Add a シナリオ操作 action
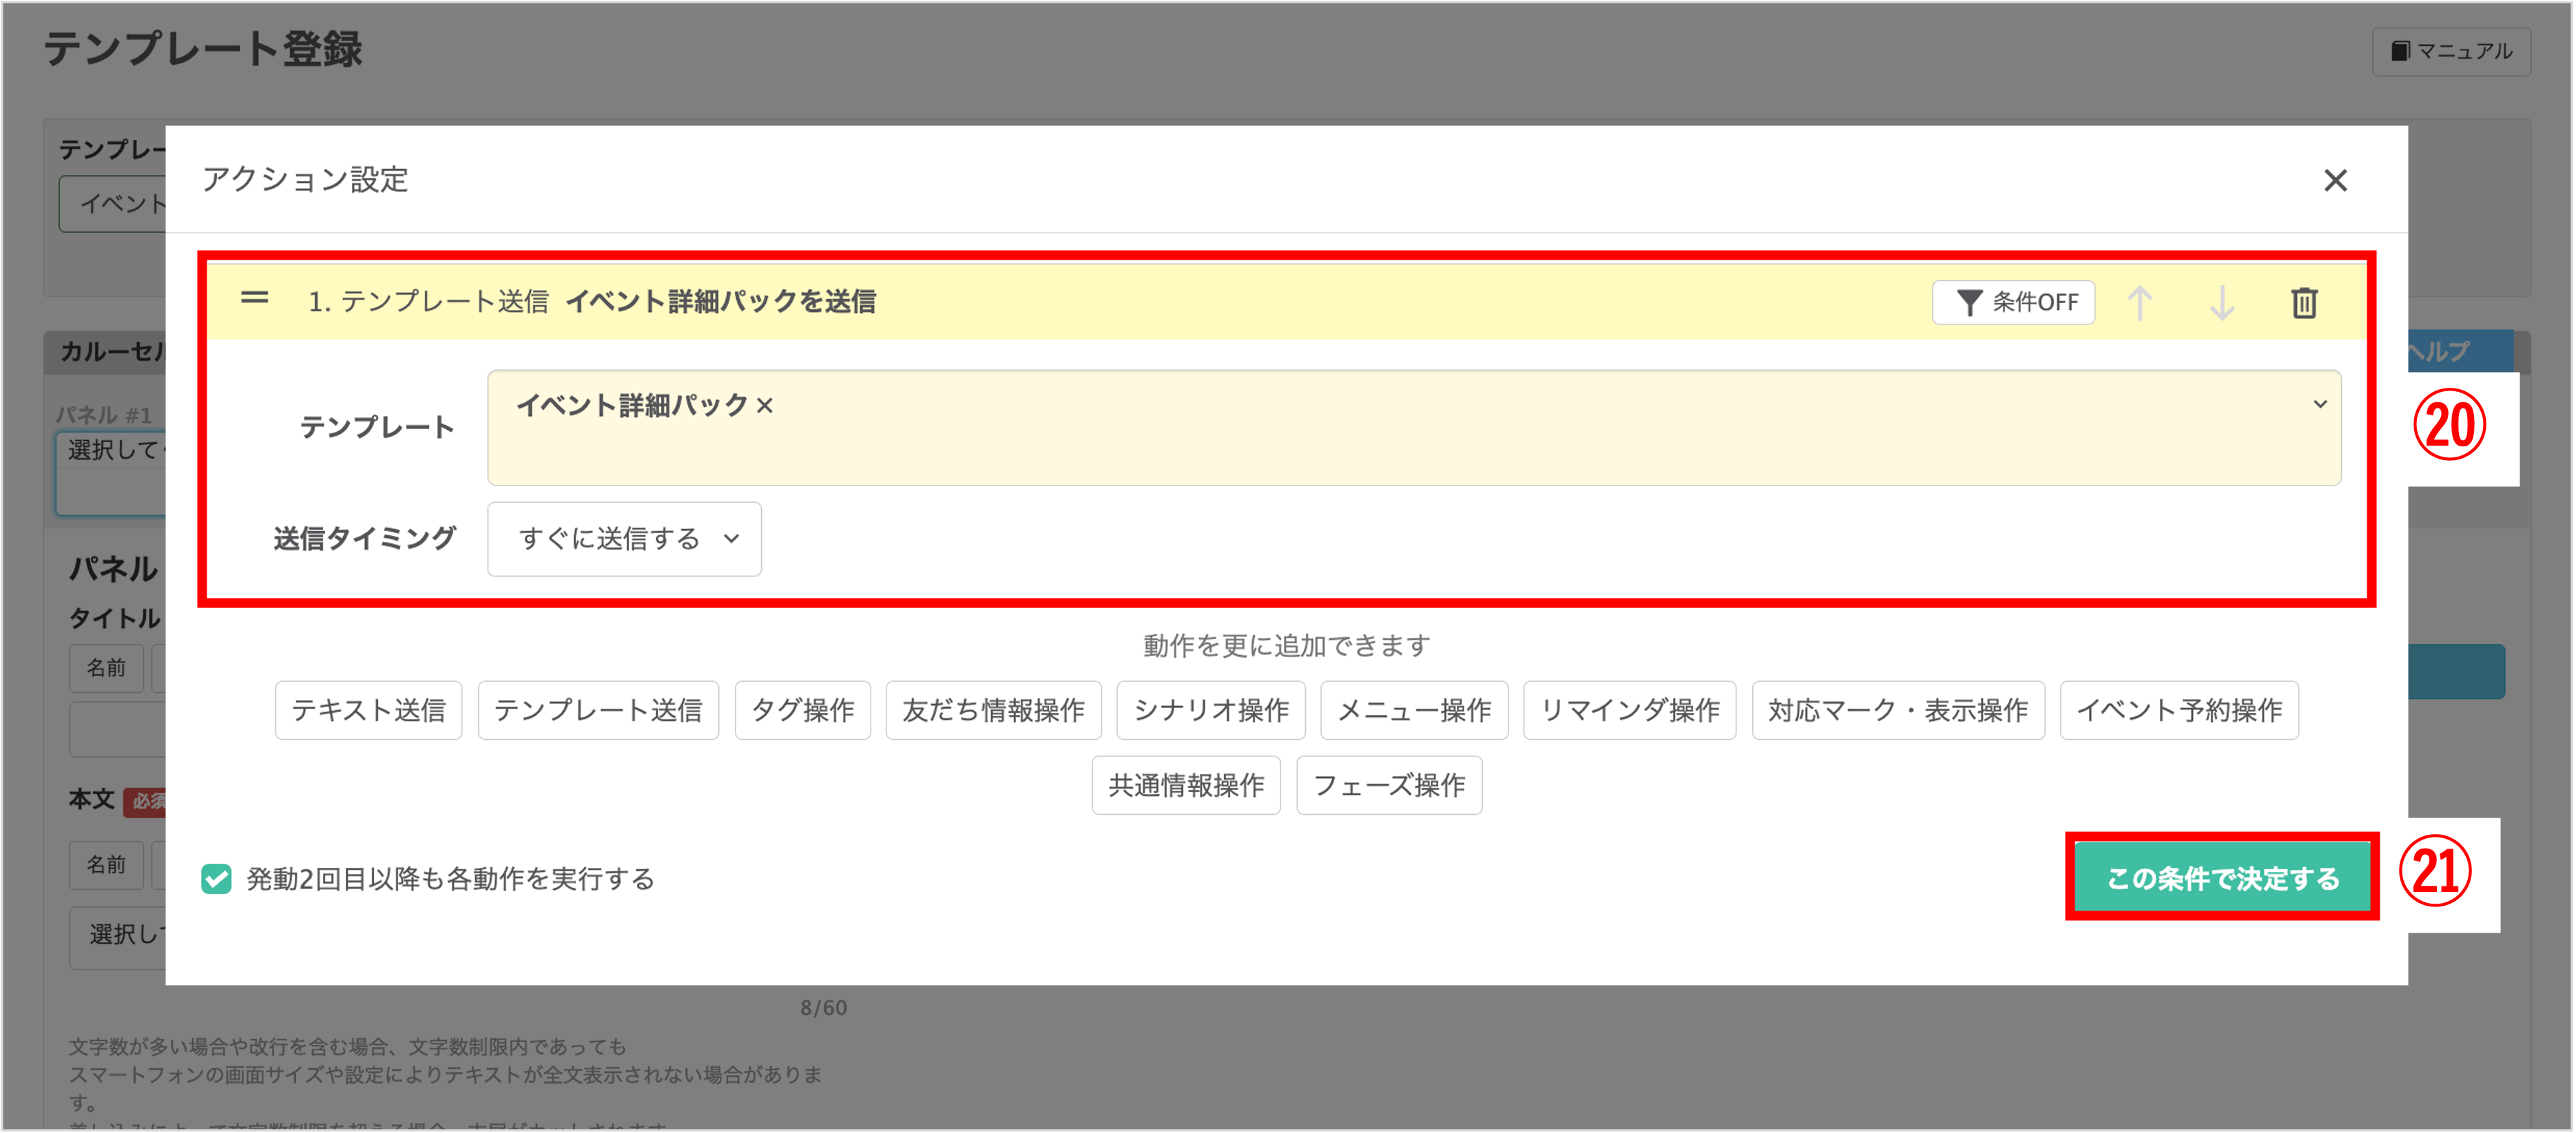The width and height of the screenshot is (2576, 1133). (1210, 710)
